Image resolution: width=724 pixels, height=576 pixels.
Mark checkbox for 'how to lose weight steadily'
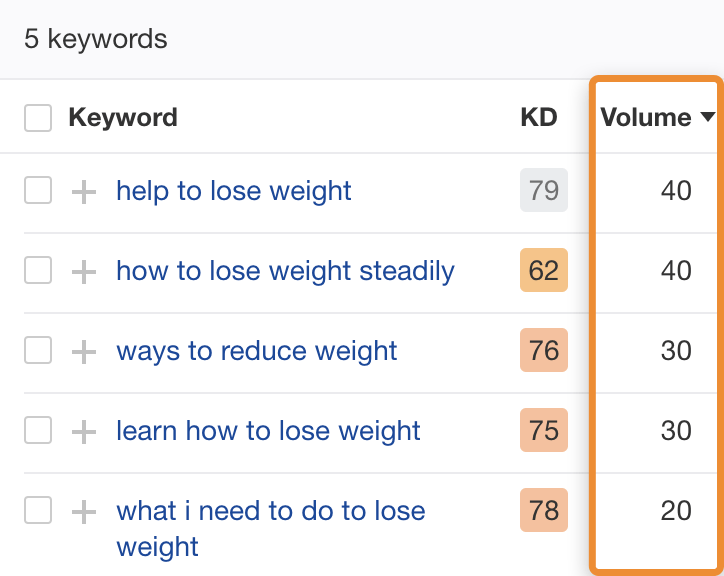tap(38, 270)
